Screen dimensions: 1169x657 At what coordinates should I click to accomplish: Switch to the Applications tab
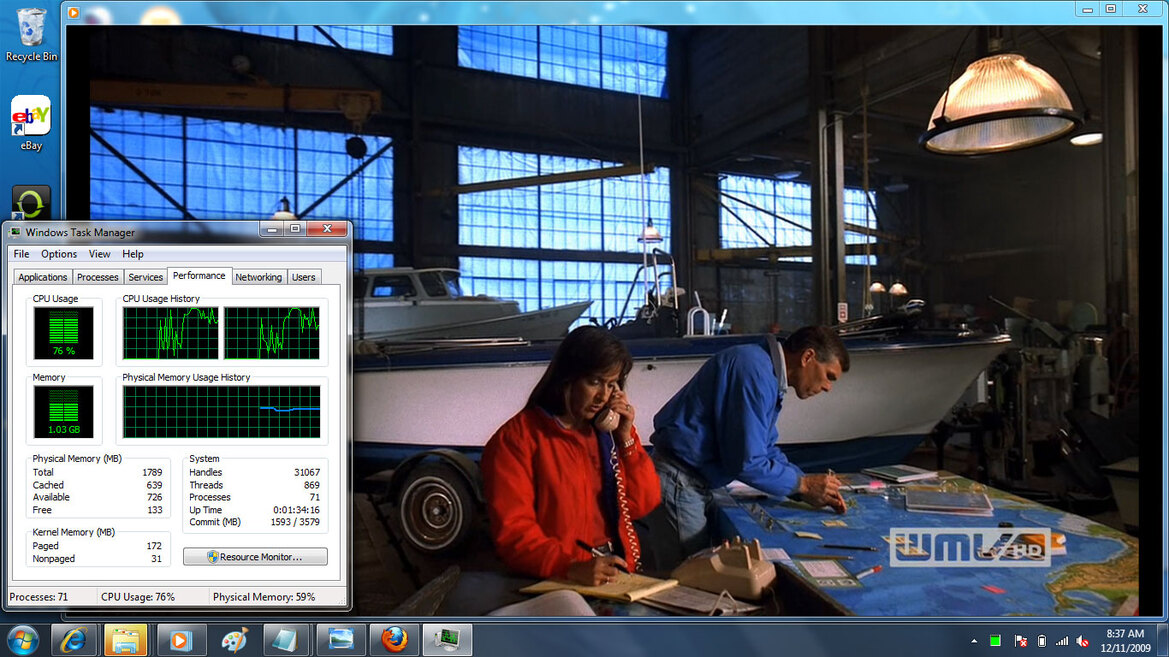pyautogui.click(x=42, y=277)
